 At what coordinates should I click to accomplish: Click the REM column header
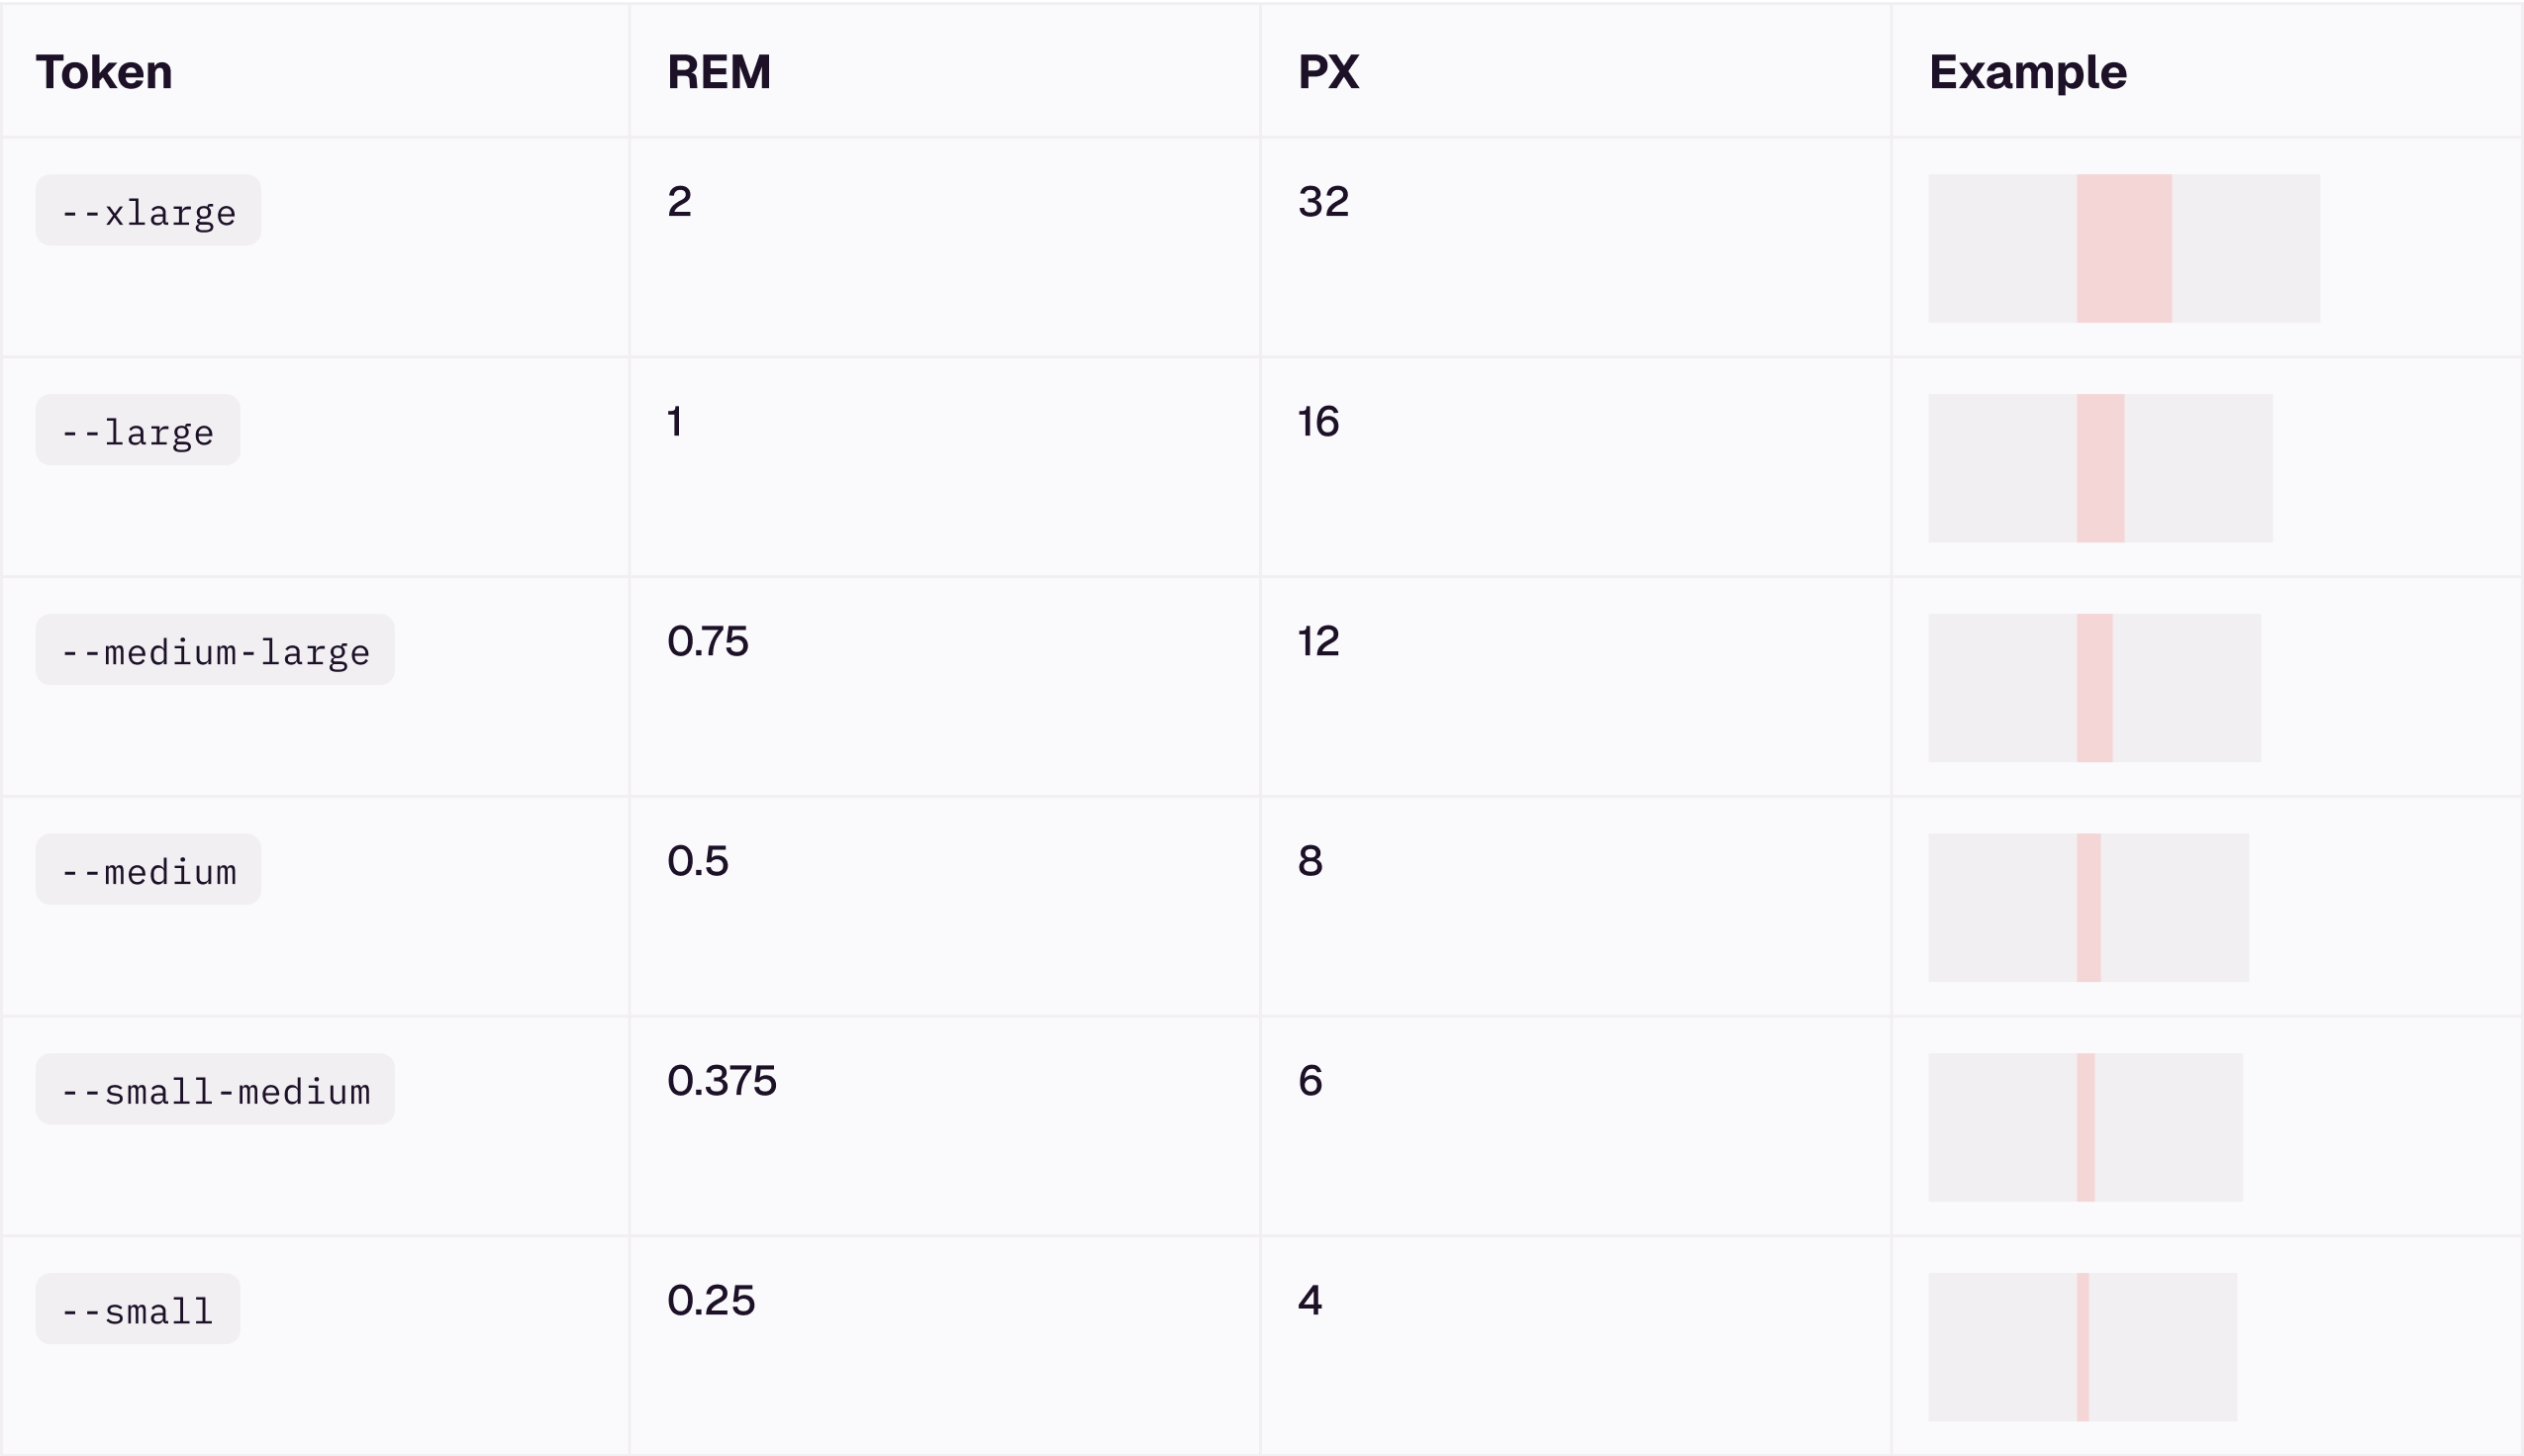tap(719, 72)
